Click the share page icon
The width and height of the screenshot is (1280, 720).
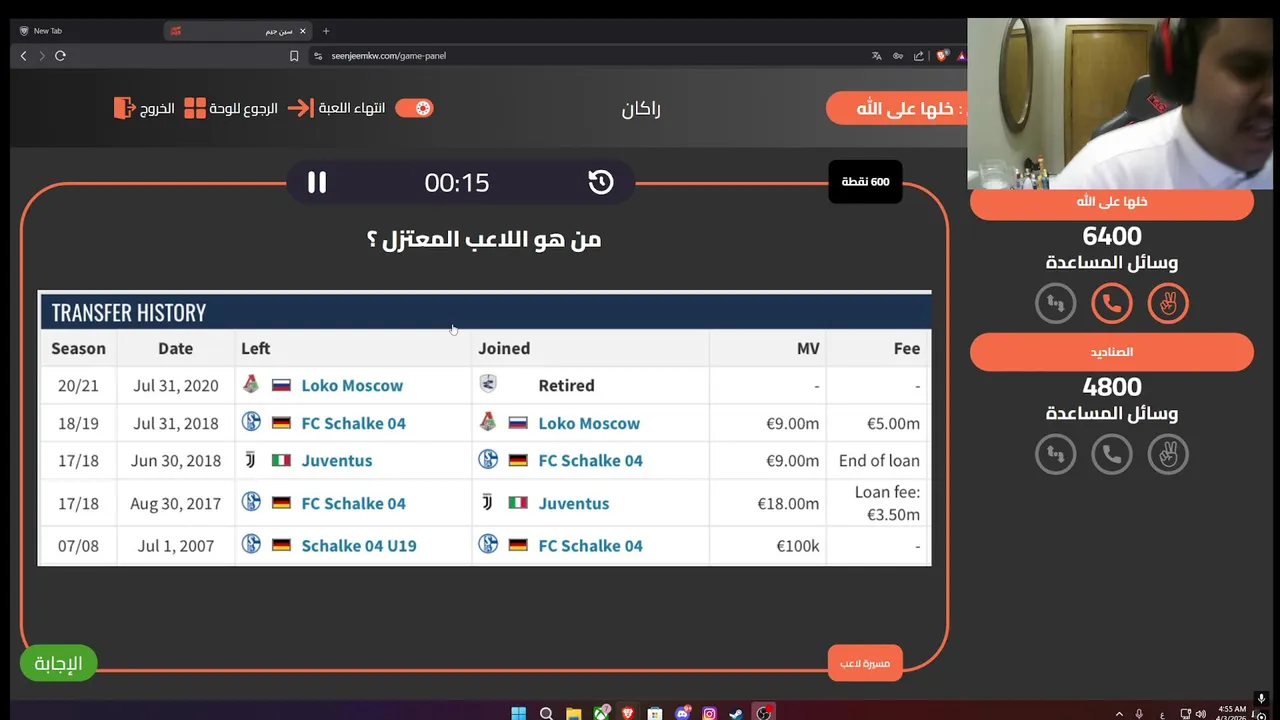[919, 56]
